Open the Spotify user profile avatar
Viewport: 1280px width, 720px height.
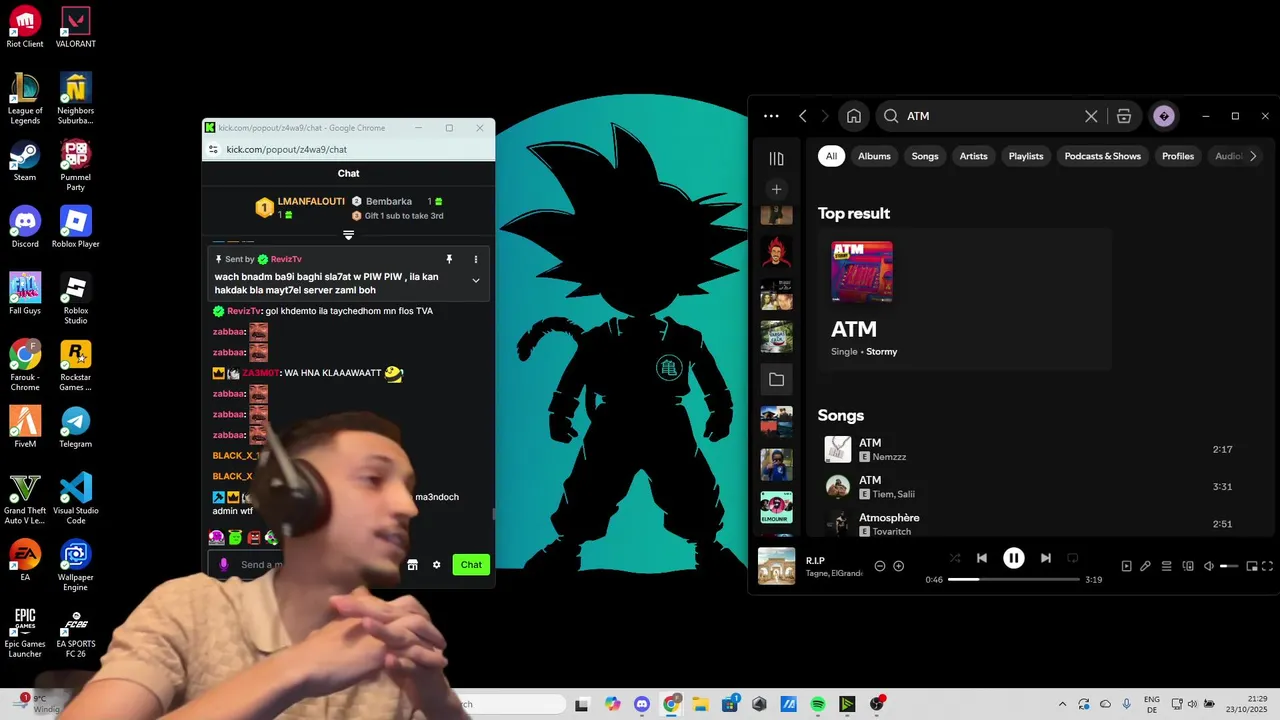pos(1163,116)
